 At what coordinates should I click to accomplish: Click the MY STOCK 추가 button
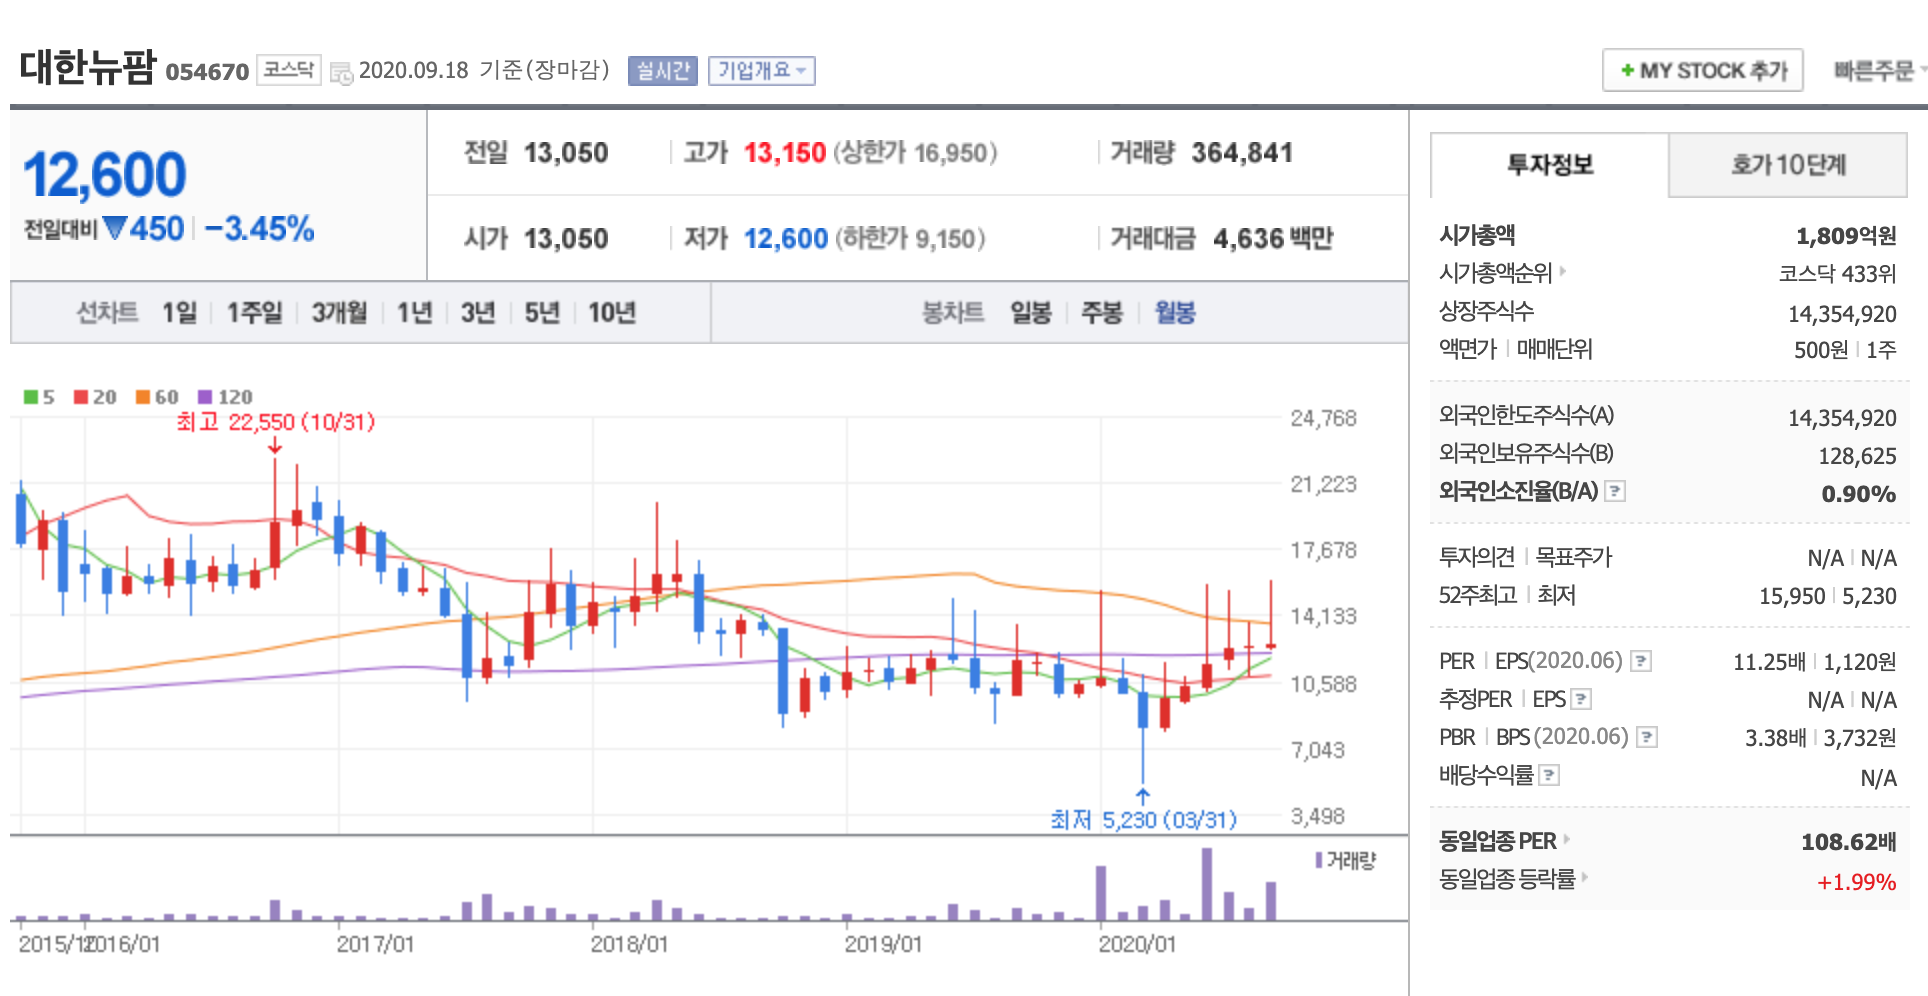click(1703, 70)
